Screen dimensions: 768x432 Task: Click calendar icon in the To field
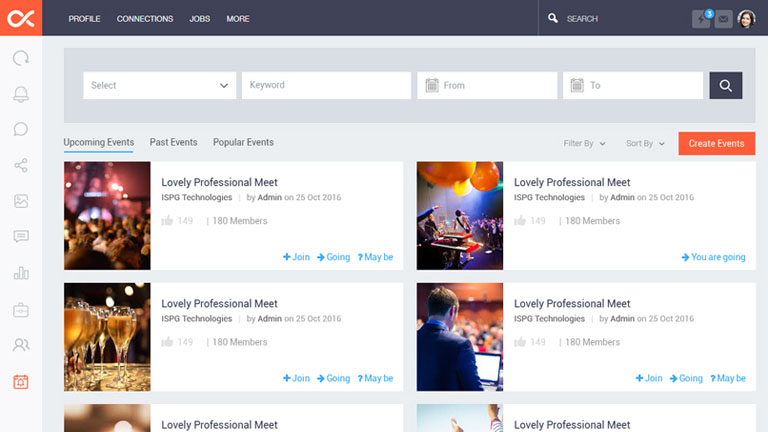coord(577,85)
